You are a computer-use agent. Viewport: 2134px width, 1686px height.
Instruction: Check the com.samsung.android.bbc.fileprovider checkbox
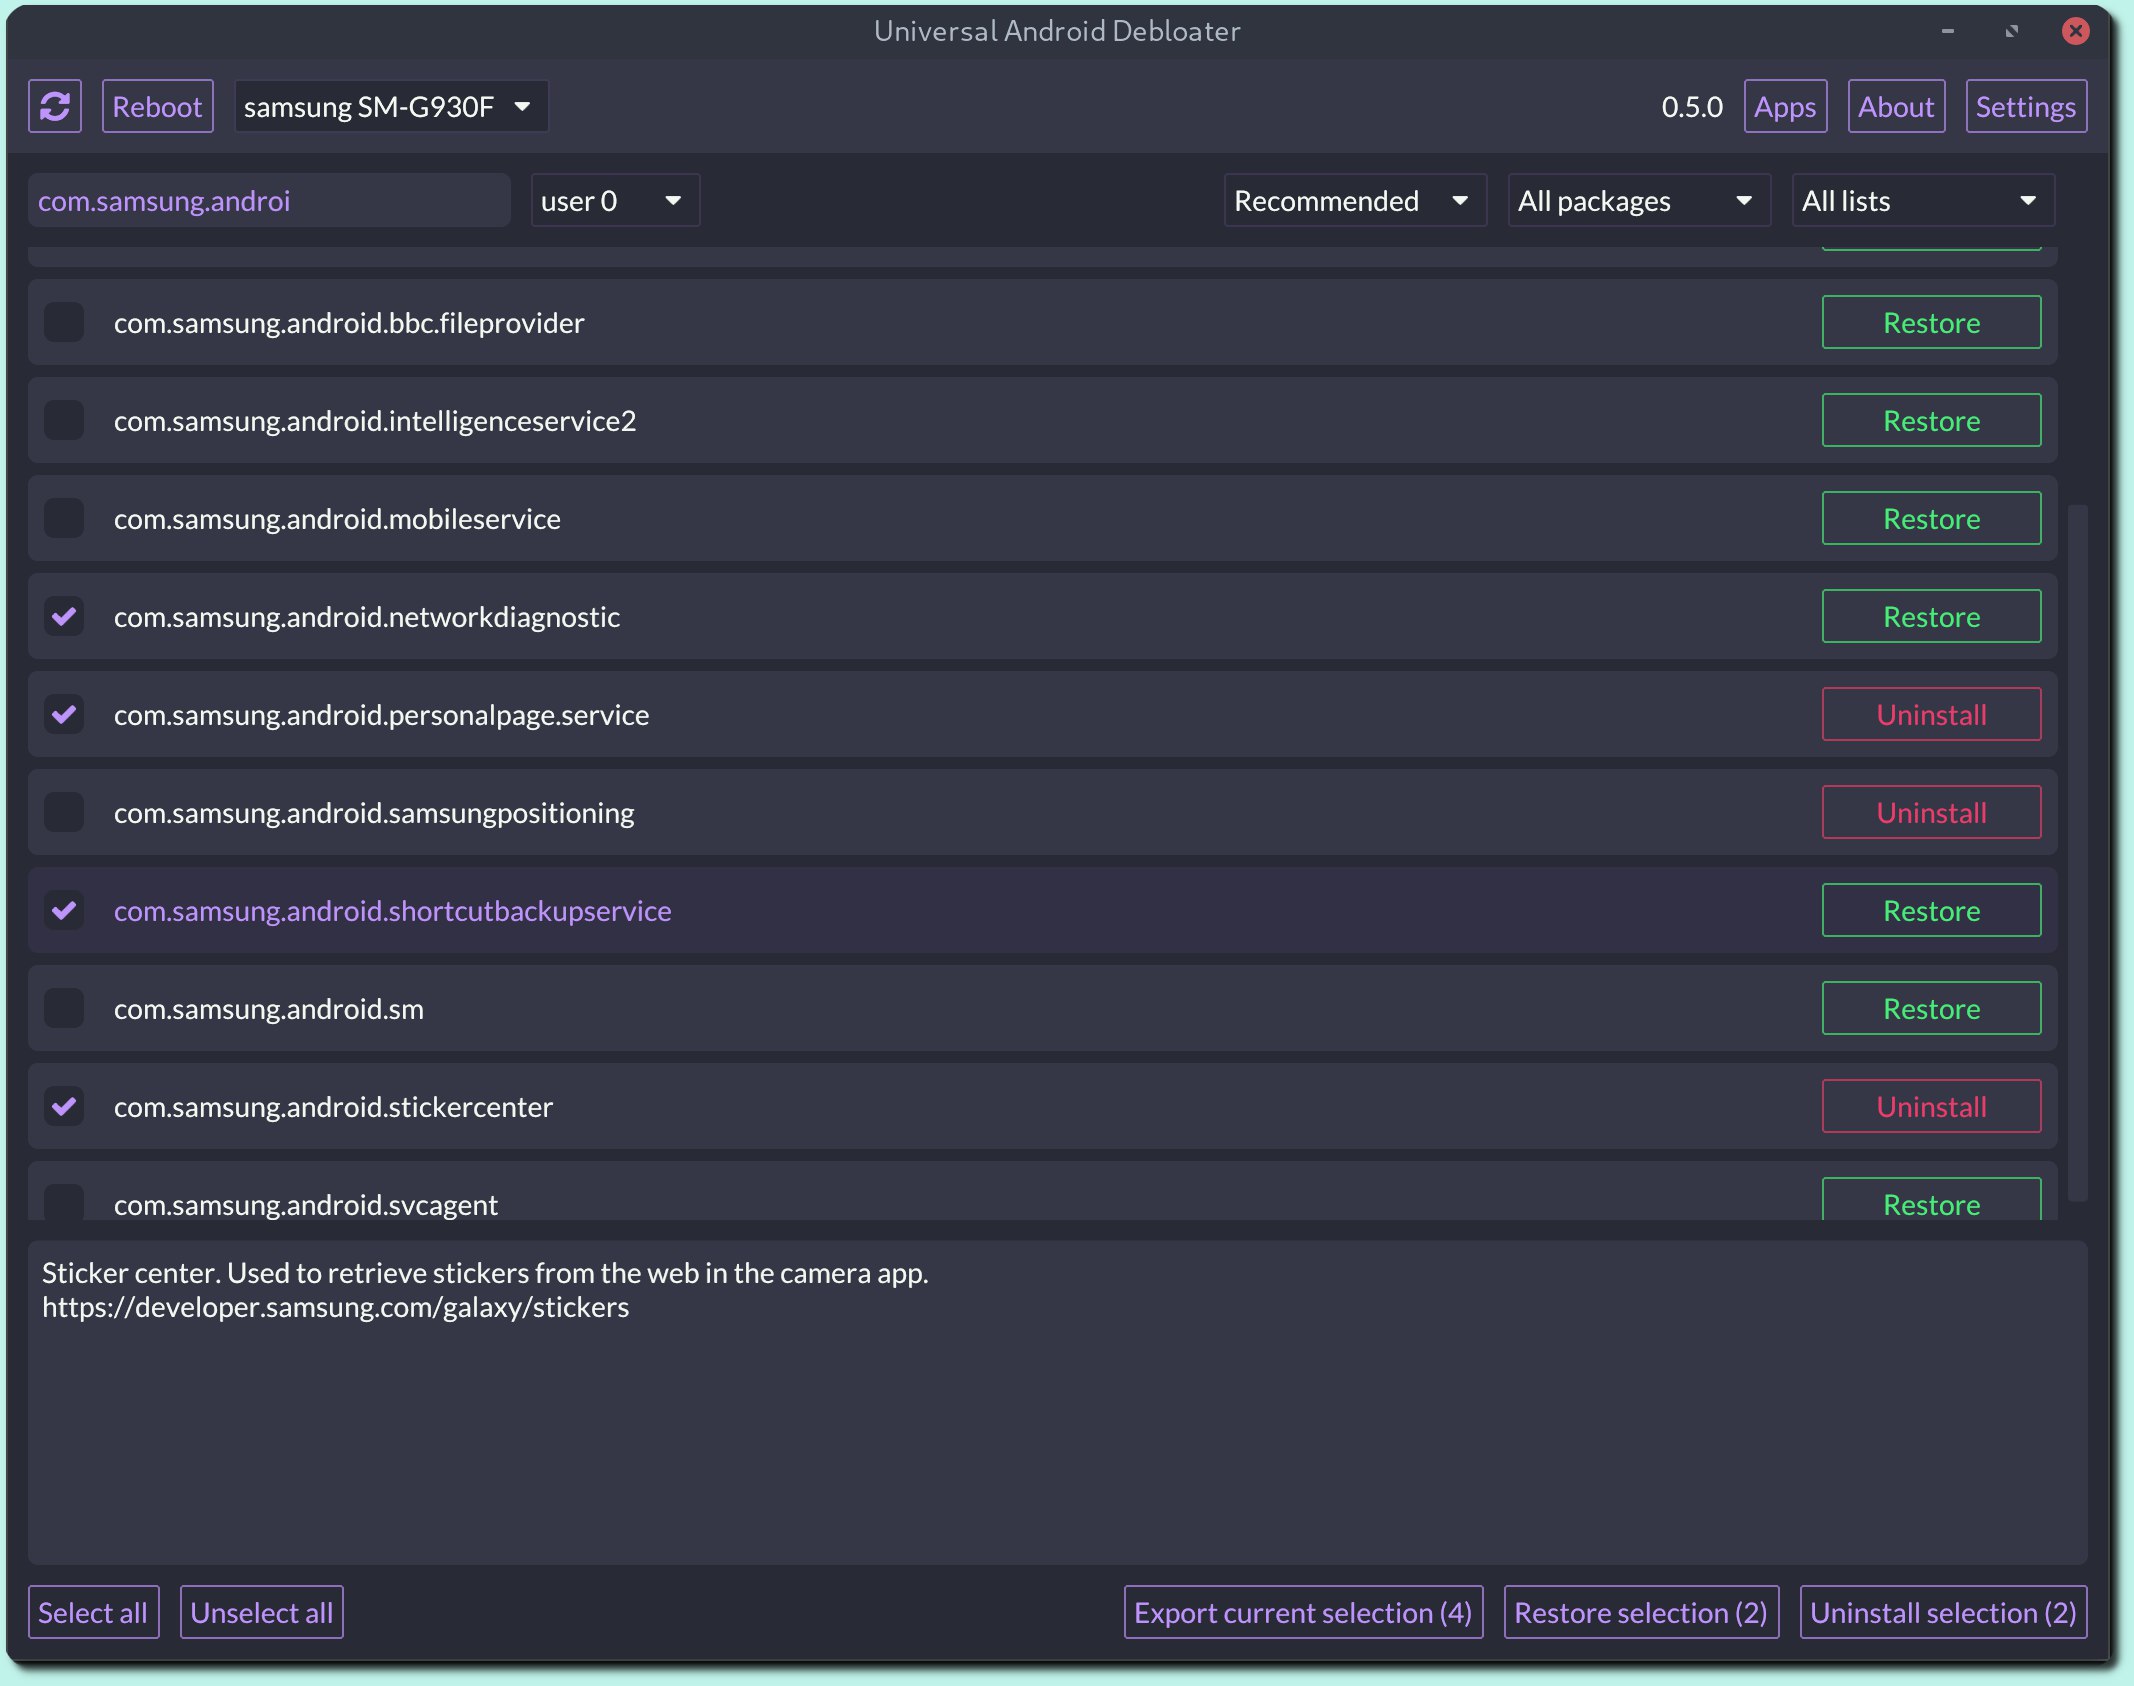pyautogui.click(x=64, y=323)
